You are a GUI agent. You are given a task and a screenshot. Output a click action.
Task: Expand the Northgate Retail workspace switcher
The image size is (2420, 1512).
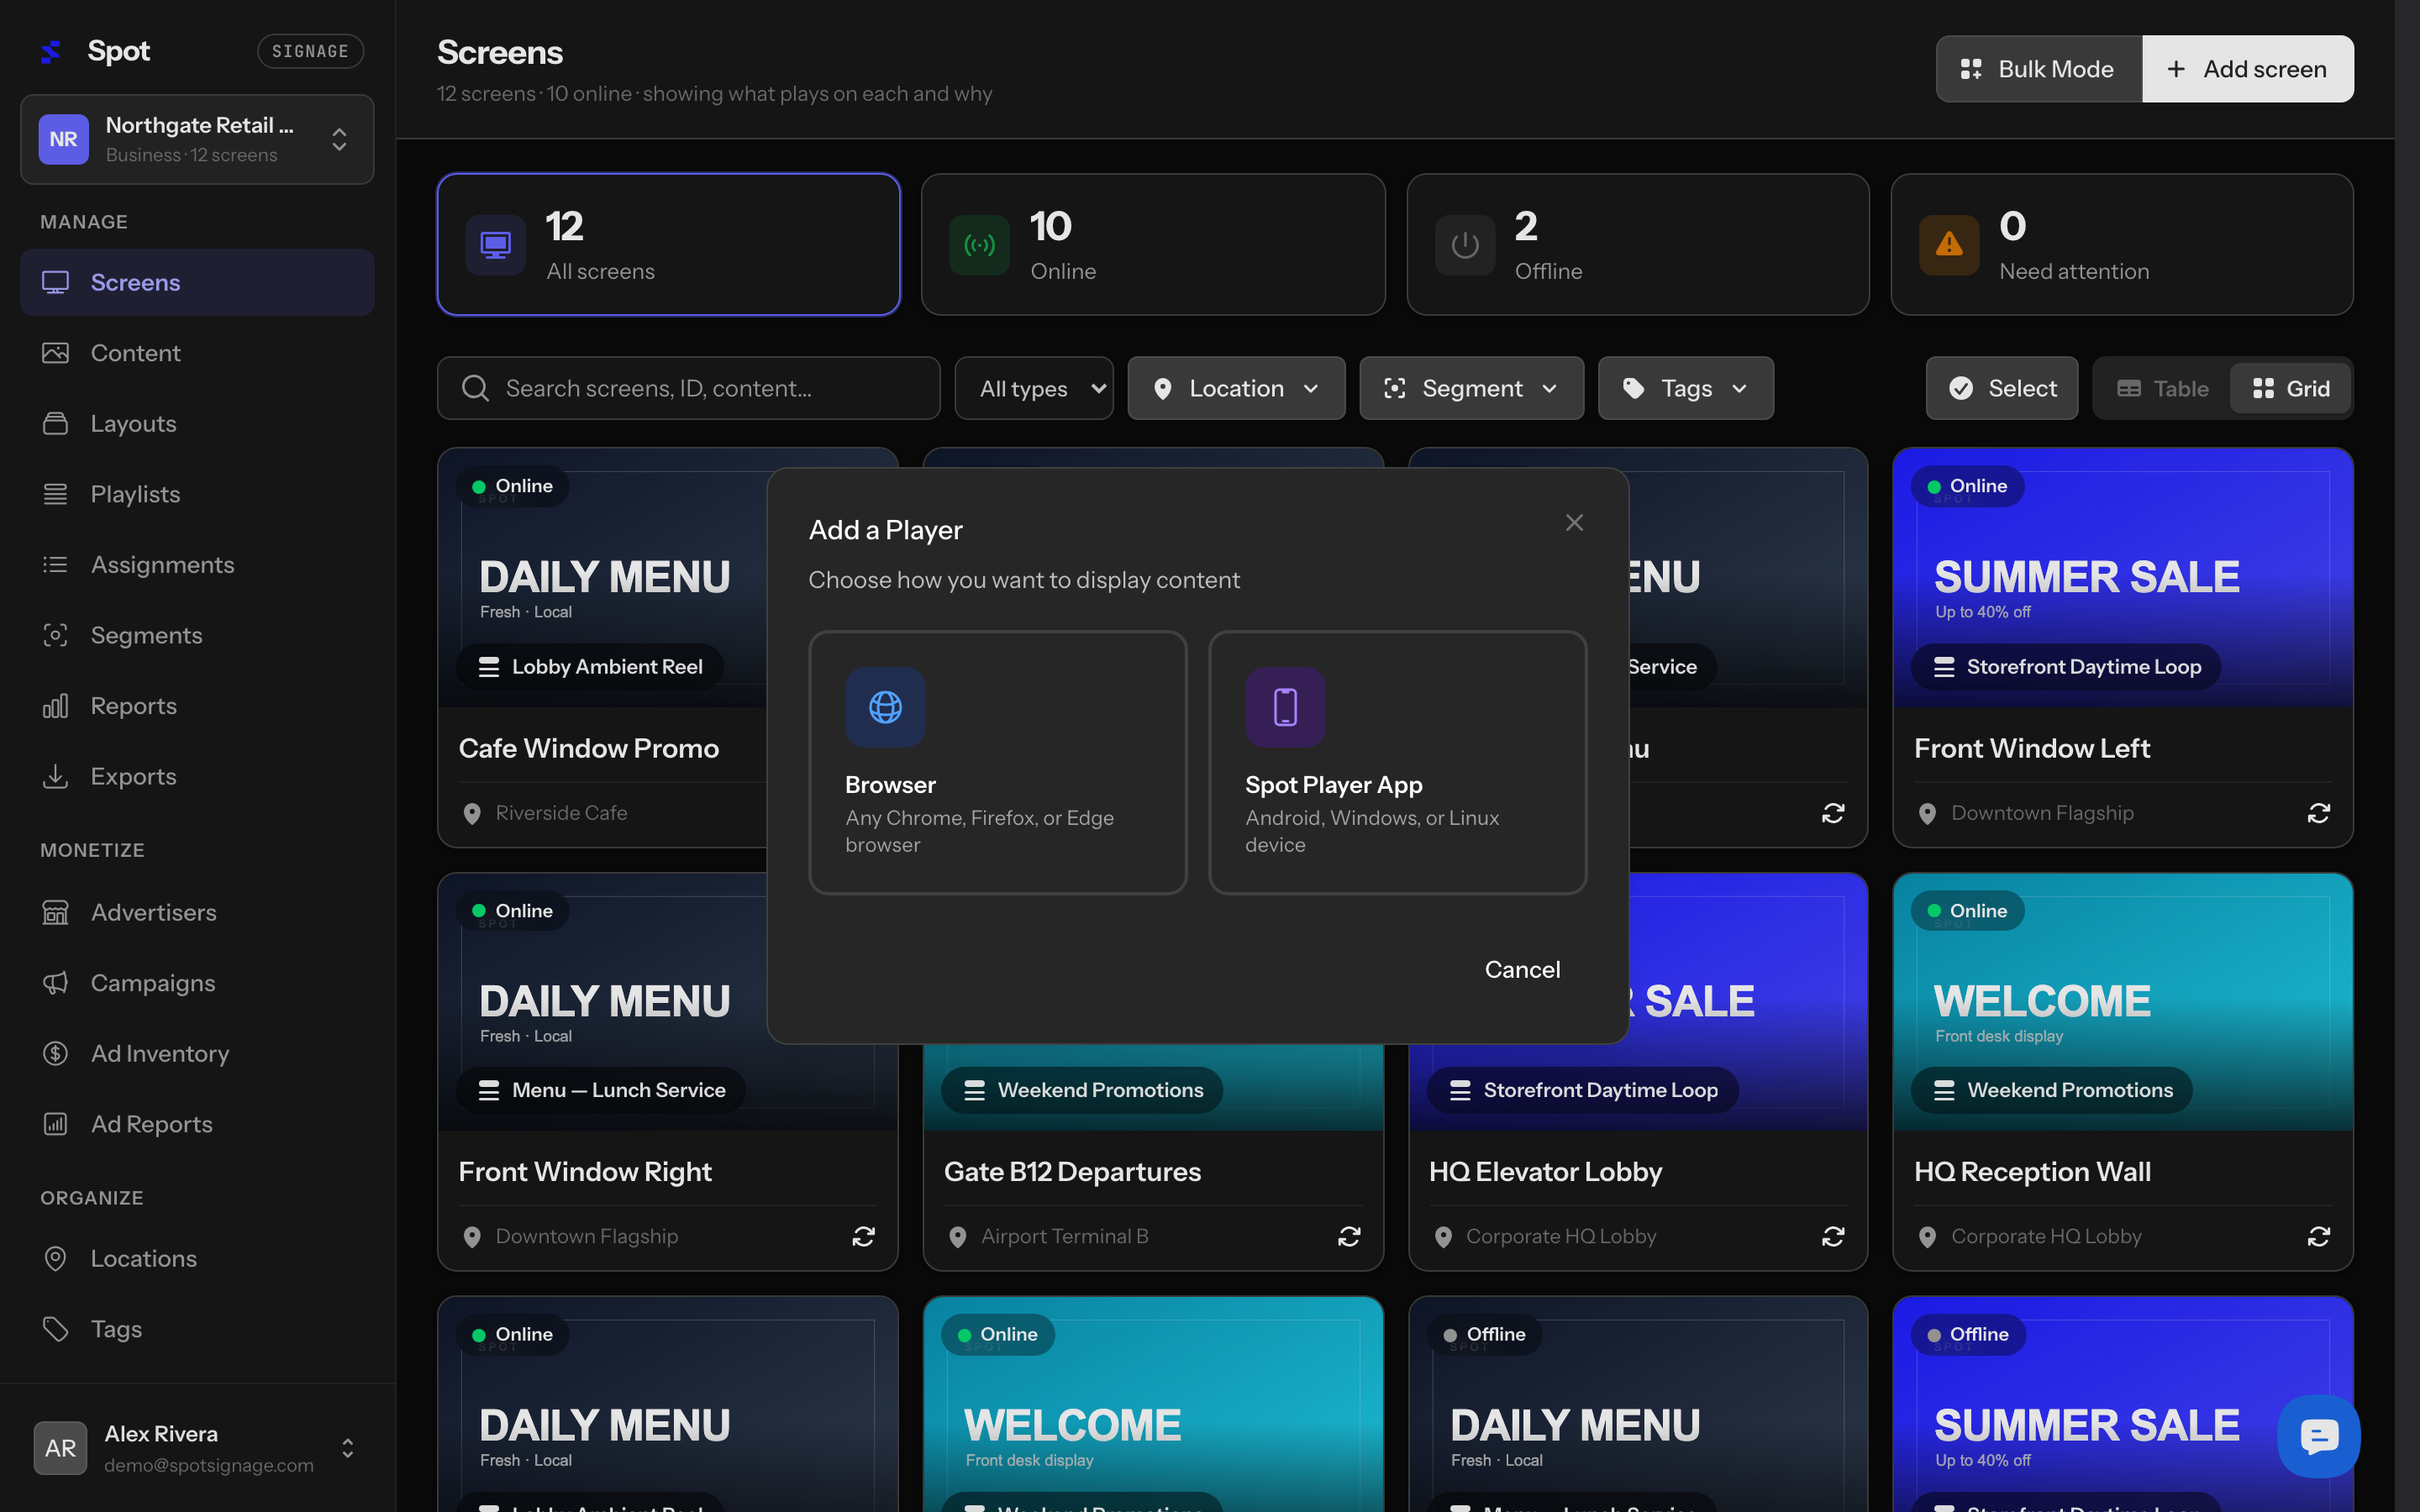[197, 139]
